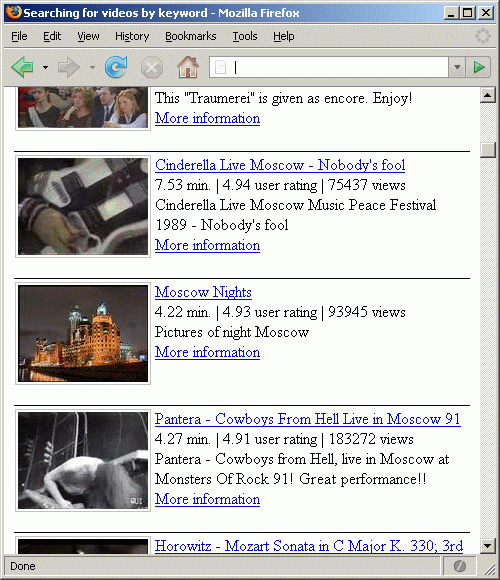Click the text "4.93 user rating"
Viewport: 500px width, 580px height.
tap(270, 312)
